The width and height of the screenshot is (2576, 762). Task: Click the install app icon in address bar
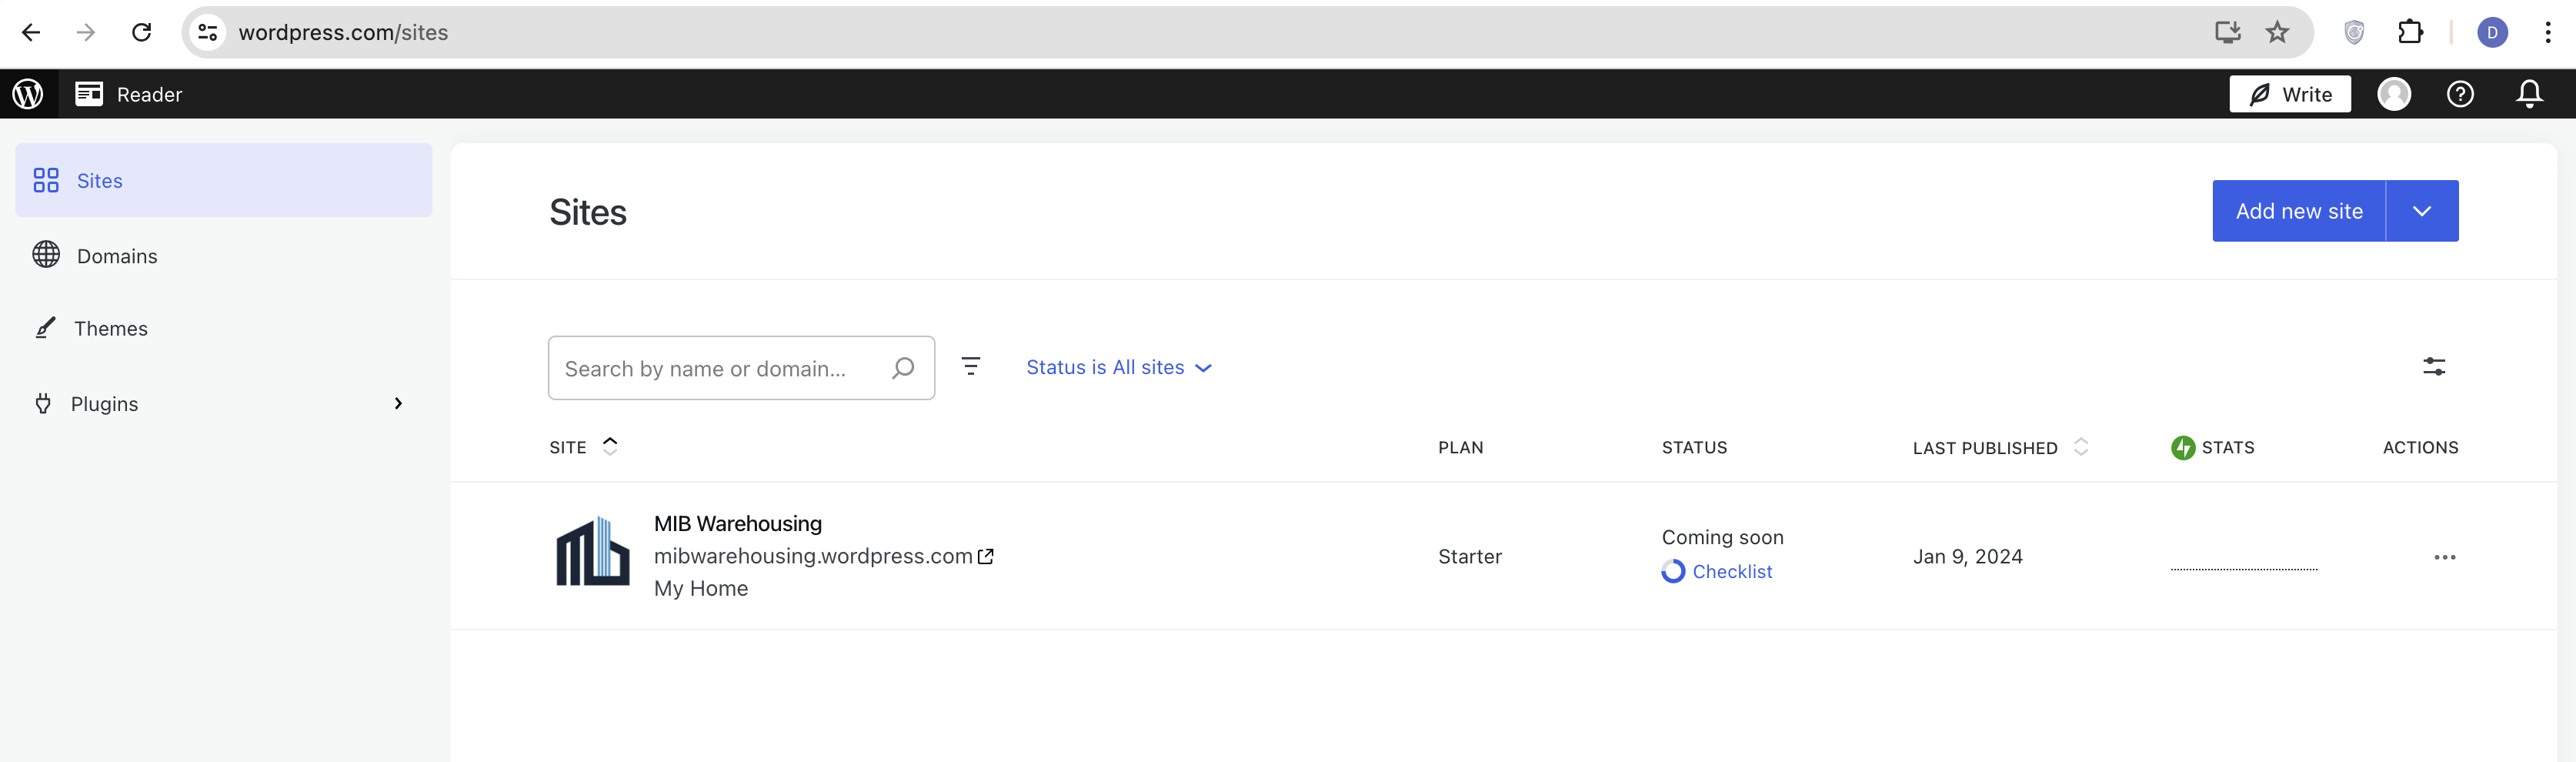[x=2227, y=33]
